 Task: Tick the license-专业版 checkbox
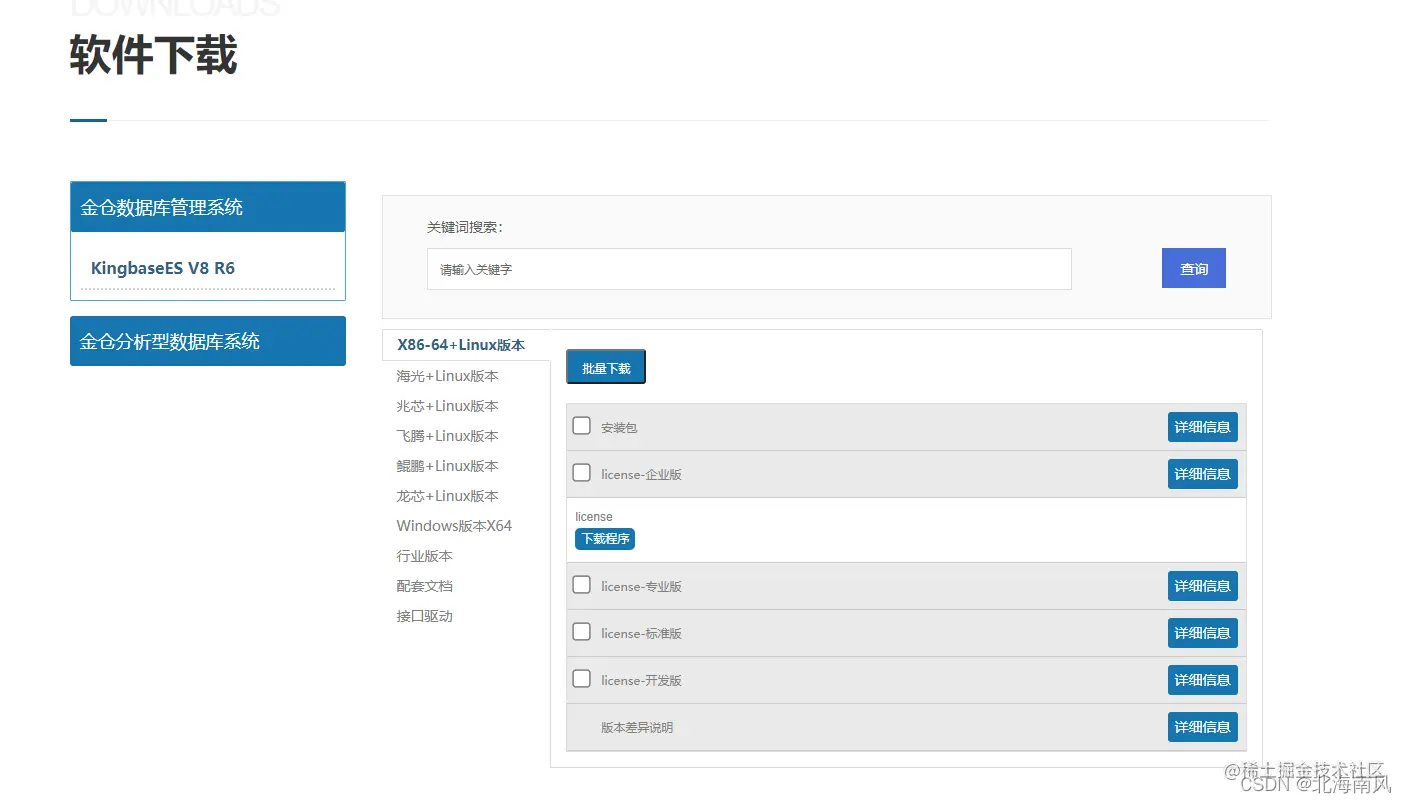pos(581,585)
